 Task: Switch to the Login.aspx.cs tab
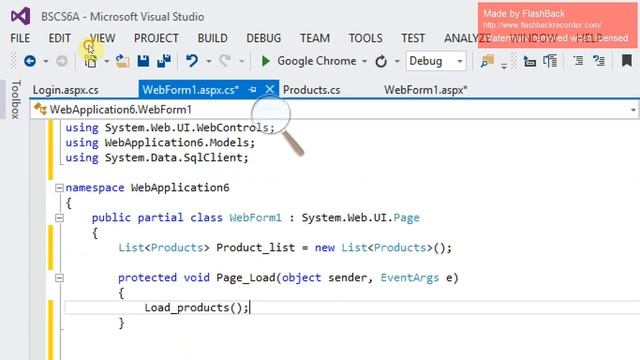(x=66, y=90)
